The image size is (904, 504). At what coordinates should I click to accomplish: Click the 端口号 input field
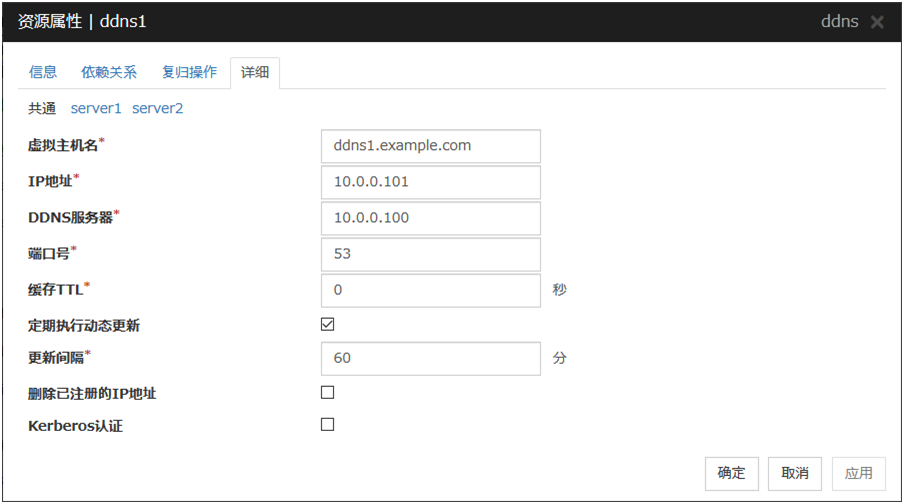[x=431, y=254]
